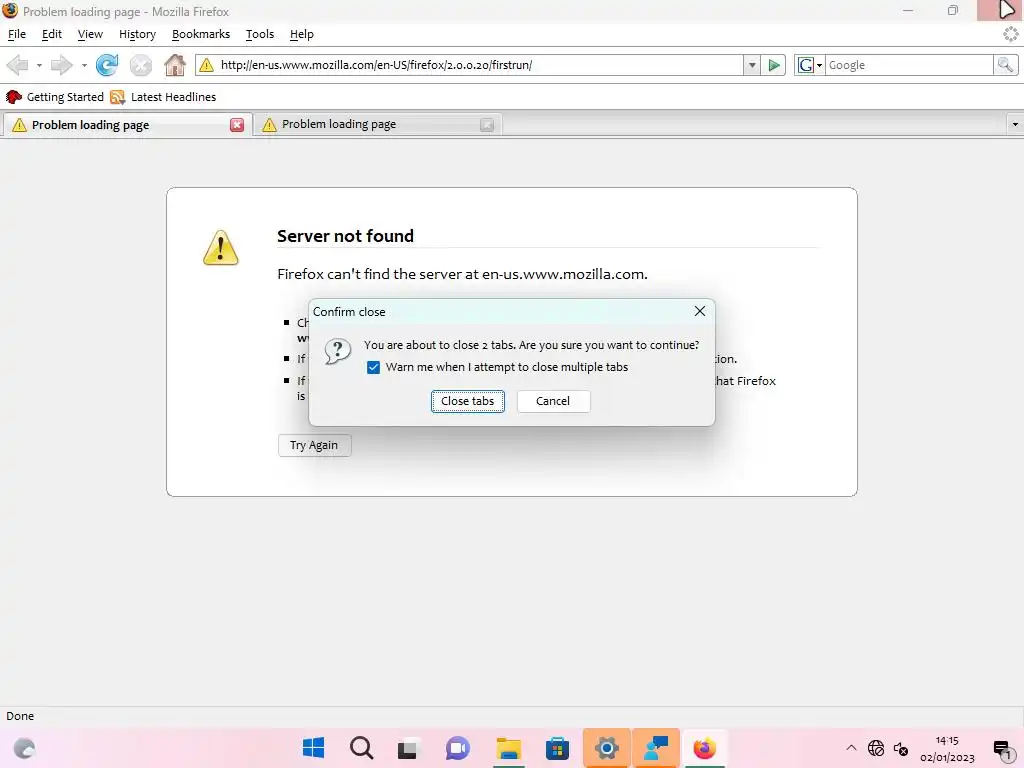Open the list all tabs dropdown

[1015, 124]
